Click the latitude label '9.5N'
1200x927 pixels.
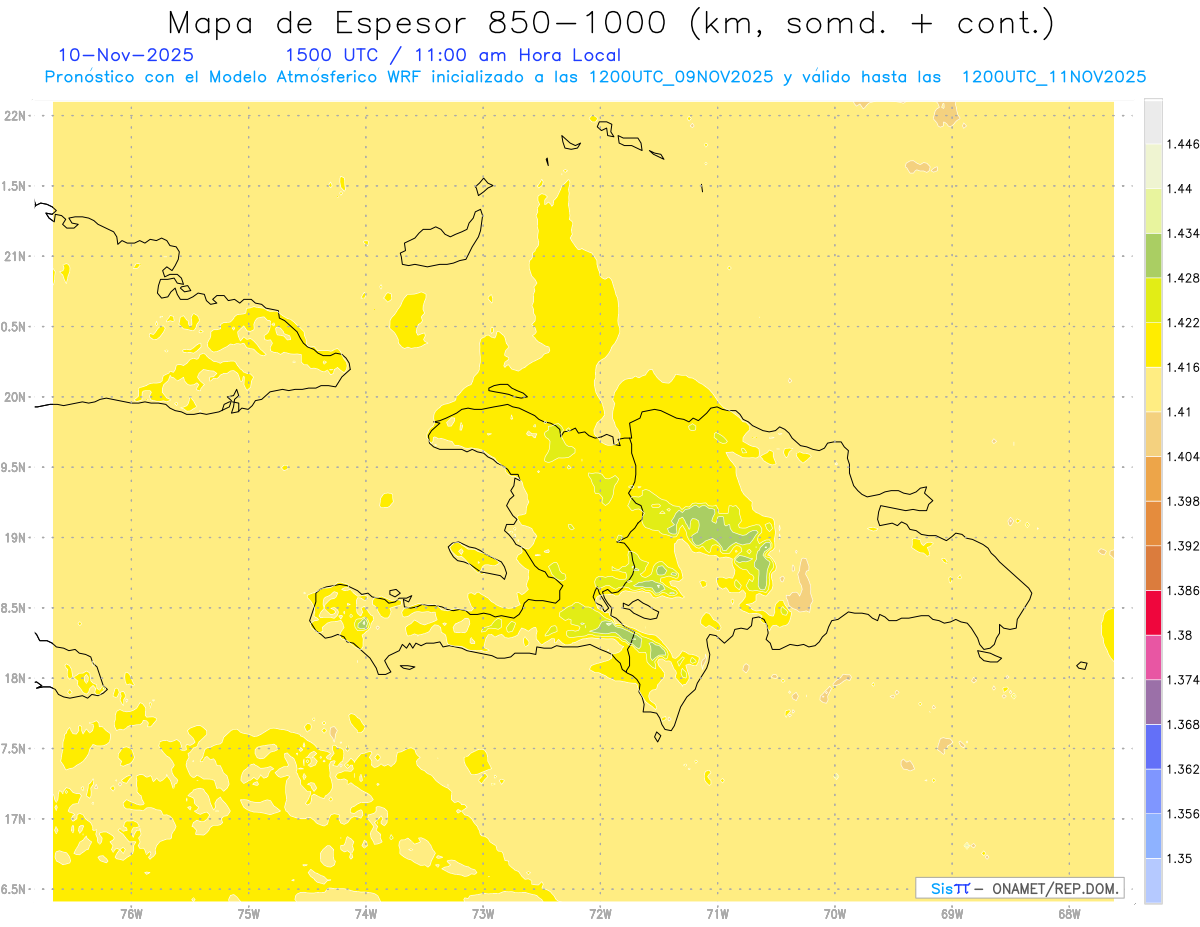tap(15, 468)
